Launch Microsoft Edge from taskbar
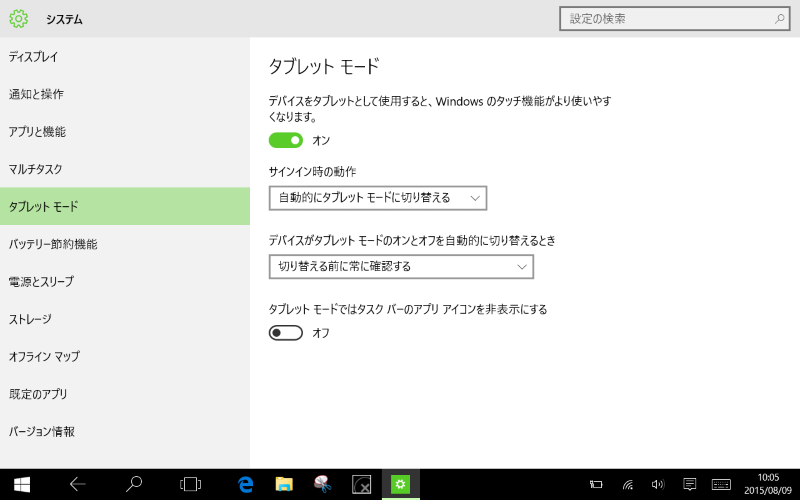 click(245, 484)
